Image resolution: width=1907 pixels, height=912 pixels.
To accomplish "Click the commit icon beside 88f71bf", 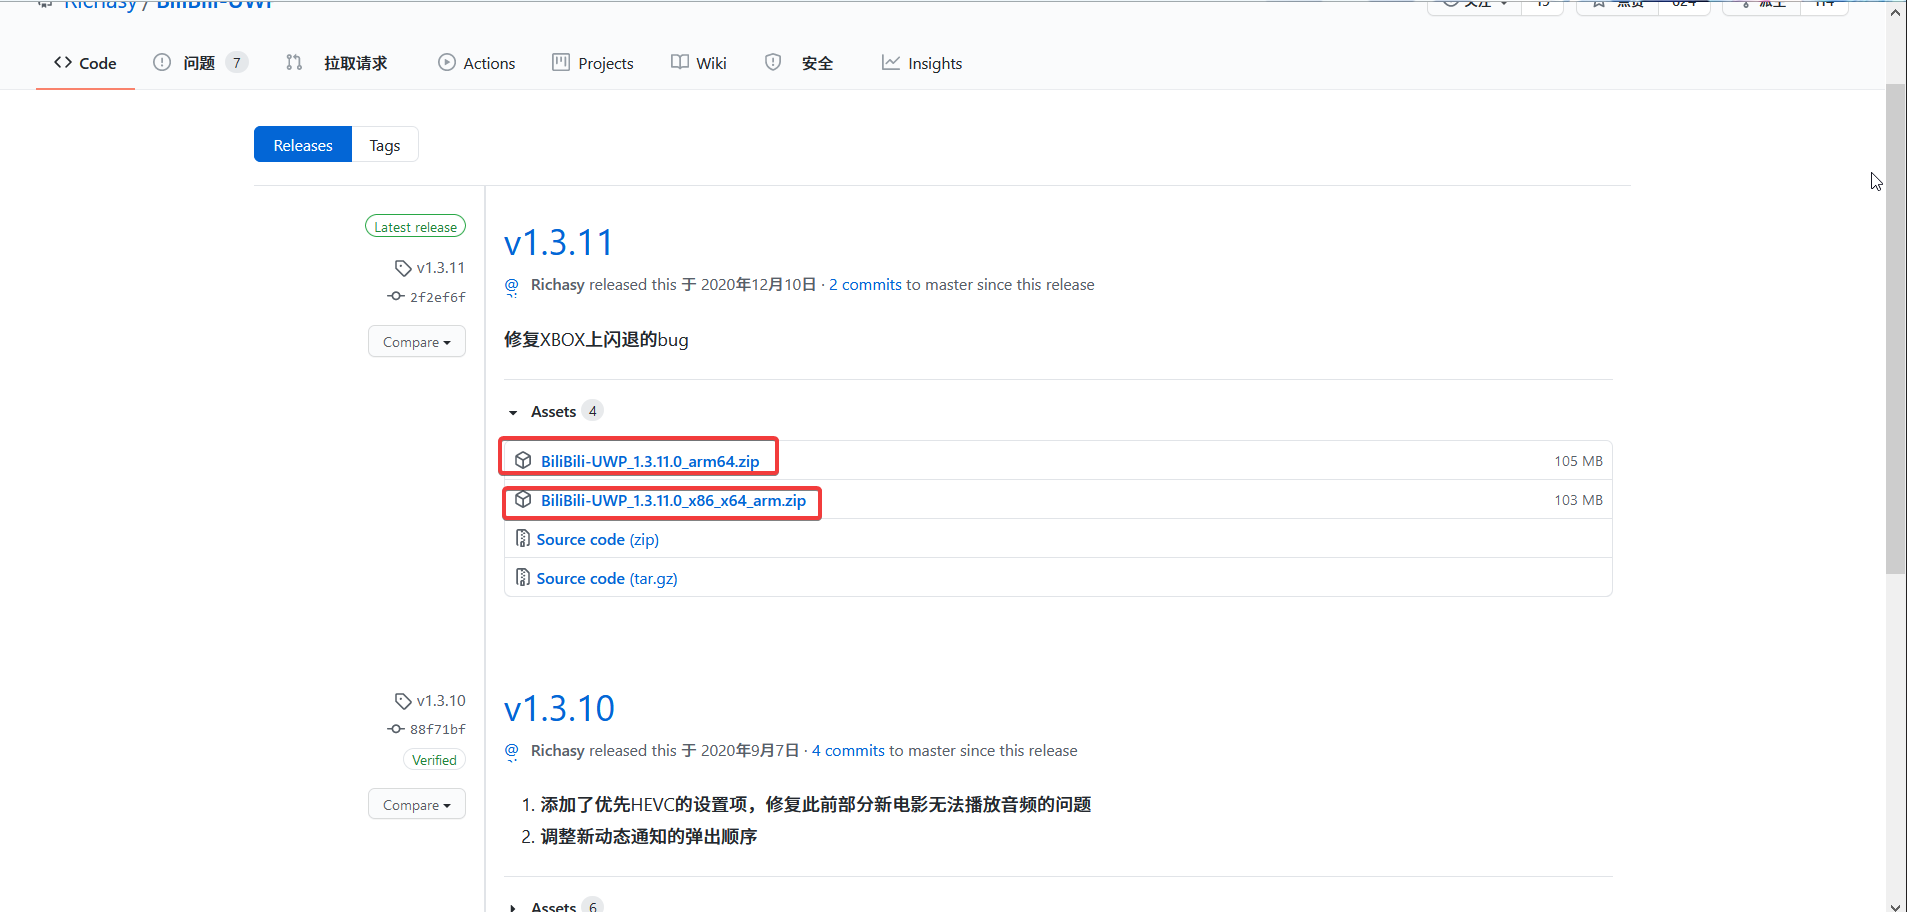I will click(x=396, y=730).
